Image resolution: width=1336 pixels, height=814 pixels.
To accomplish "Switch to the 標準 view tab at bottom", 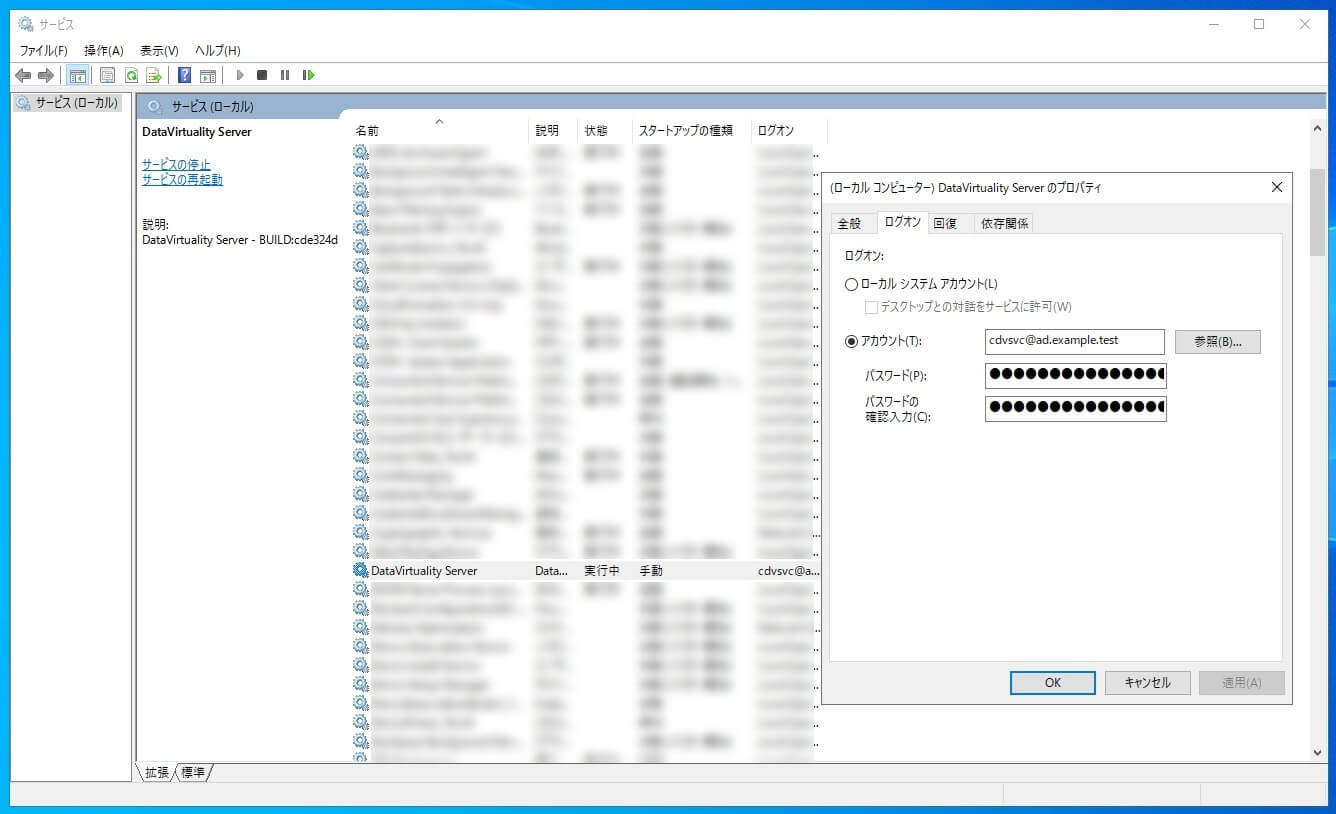I will click(x=193, y=772).
